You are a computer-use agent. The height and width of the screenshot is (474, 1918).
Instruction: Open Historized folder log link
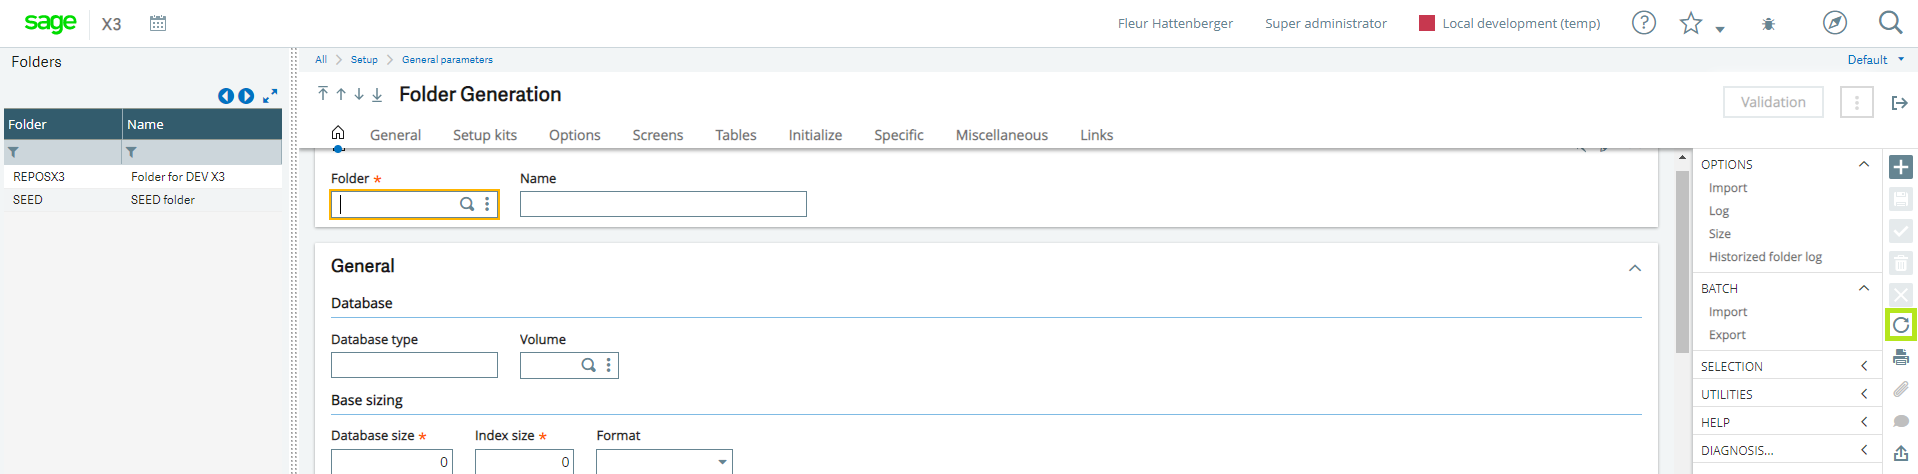click(x=1765, y=257)
